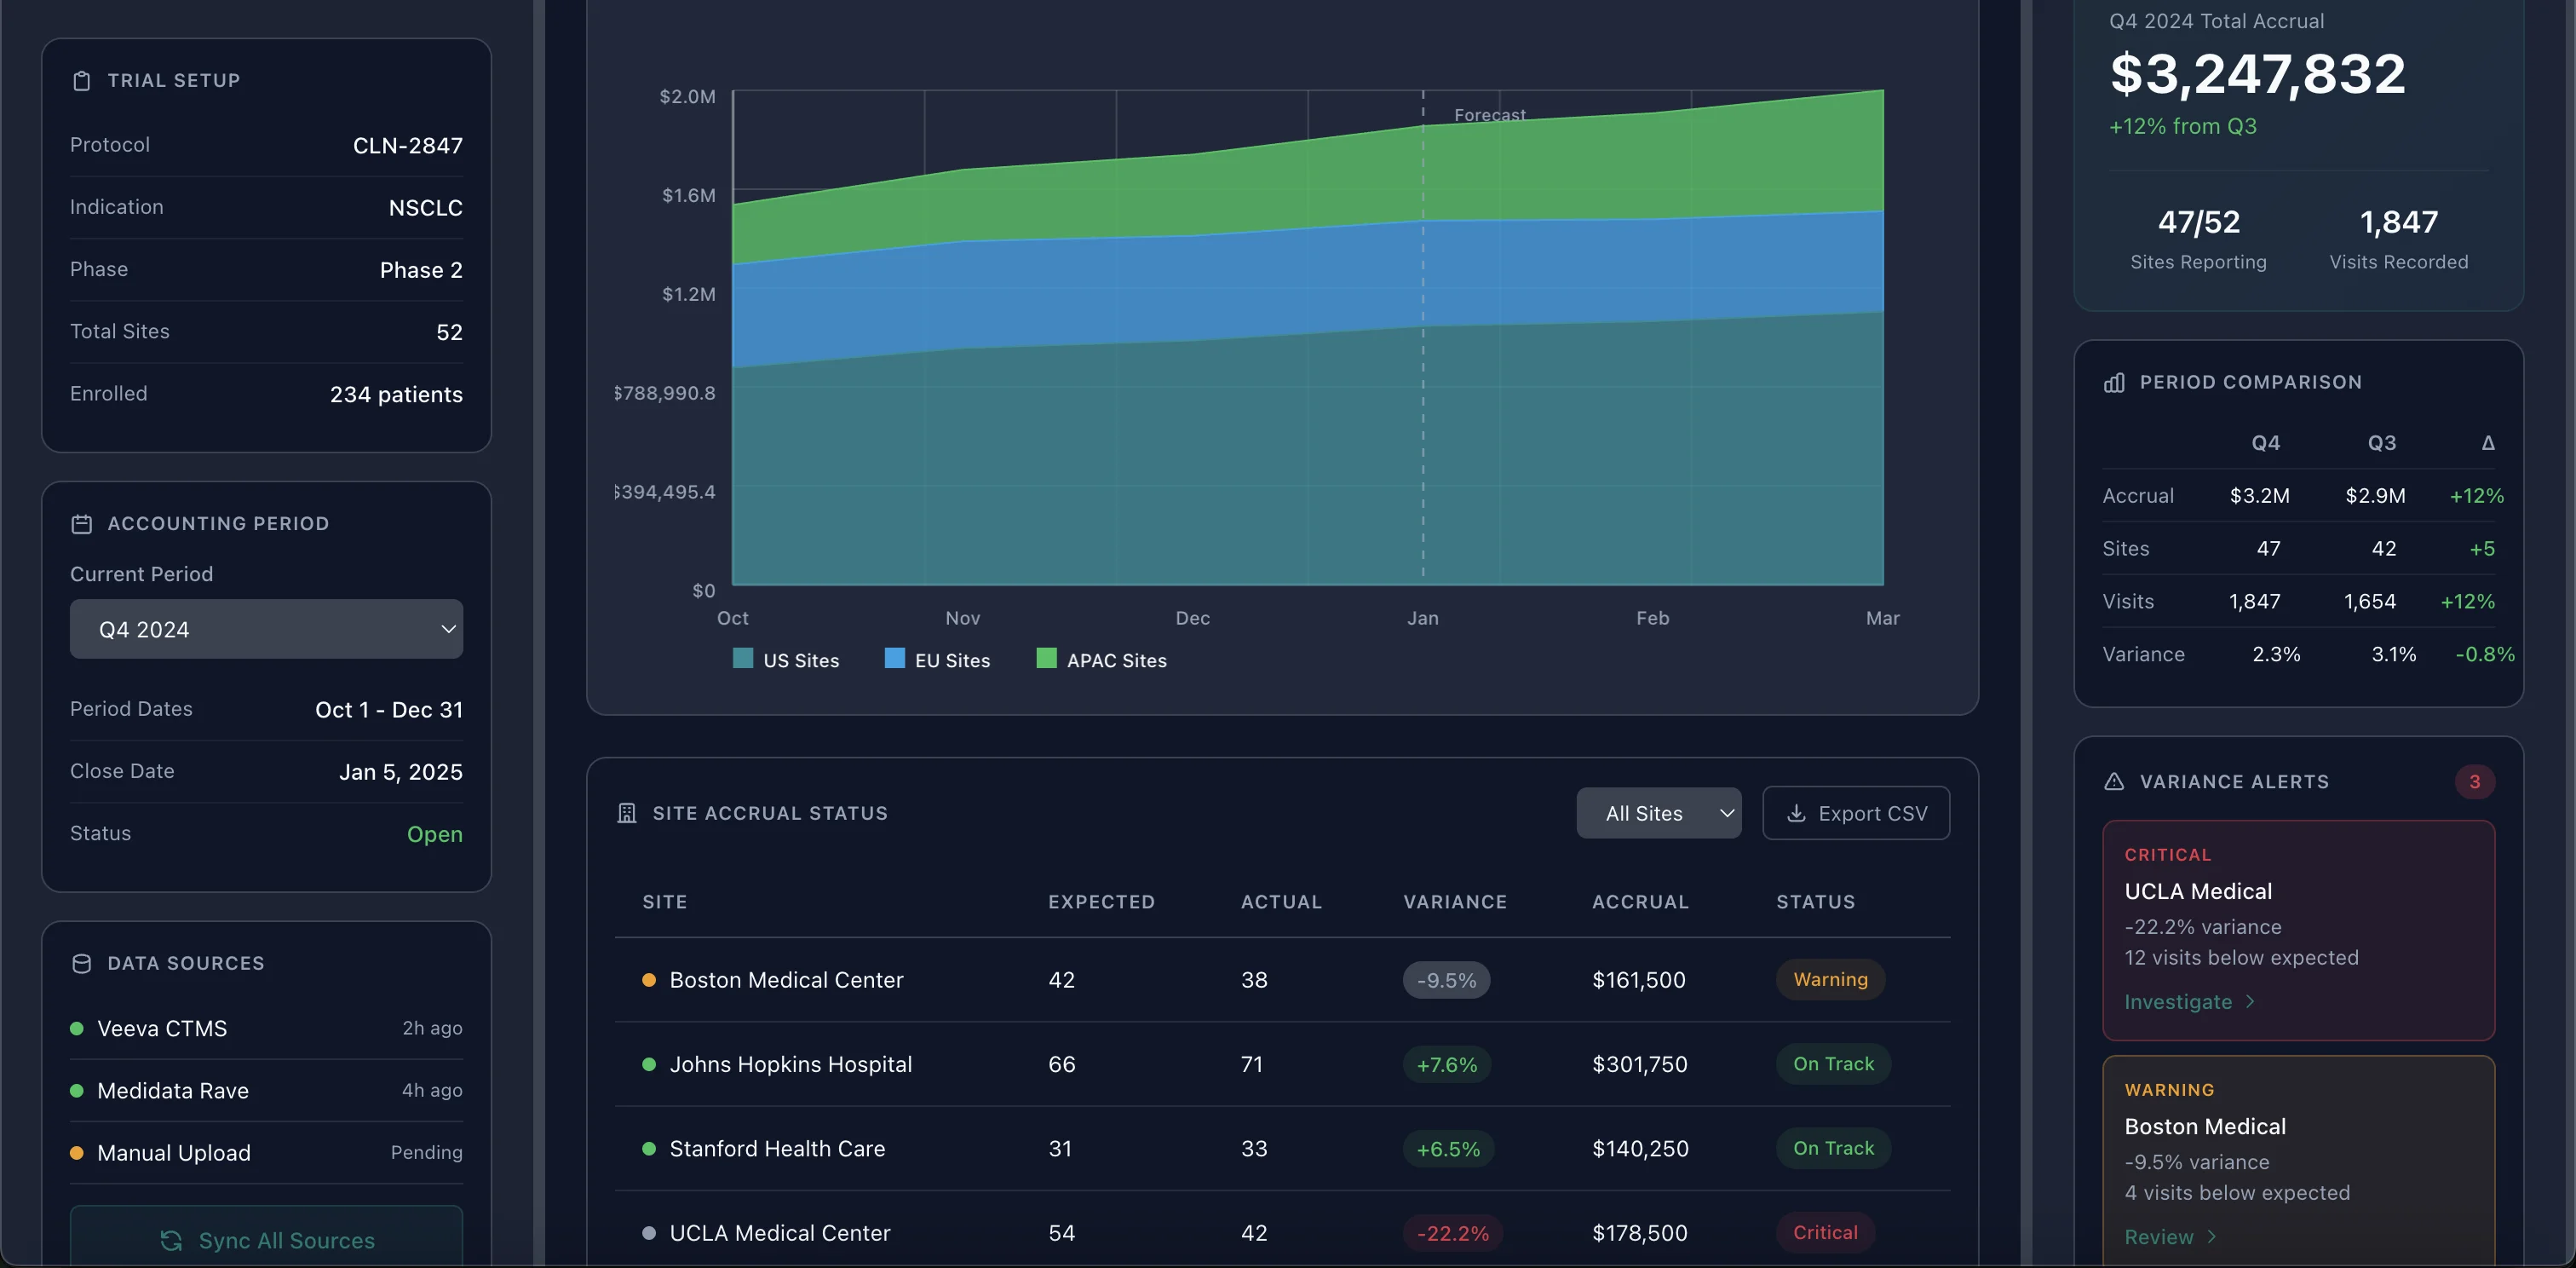The image size is (2576, 1268).
Task: Click the Site Accrual Status calculator icon
Action: [626, 812]
